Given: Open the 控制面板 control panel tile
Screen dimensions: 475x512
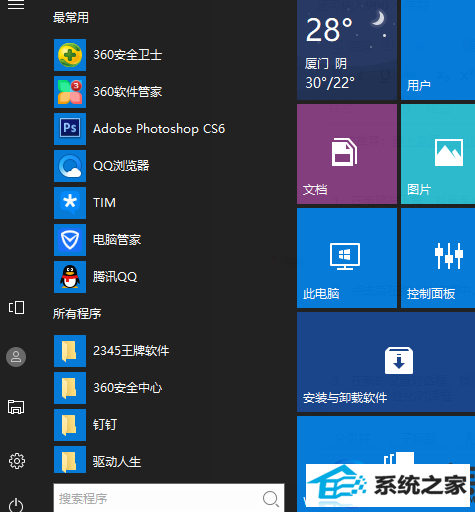Looking at the screenshot, I should (438, 258).
